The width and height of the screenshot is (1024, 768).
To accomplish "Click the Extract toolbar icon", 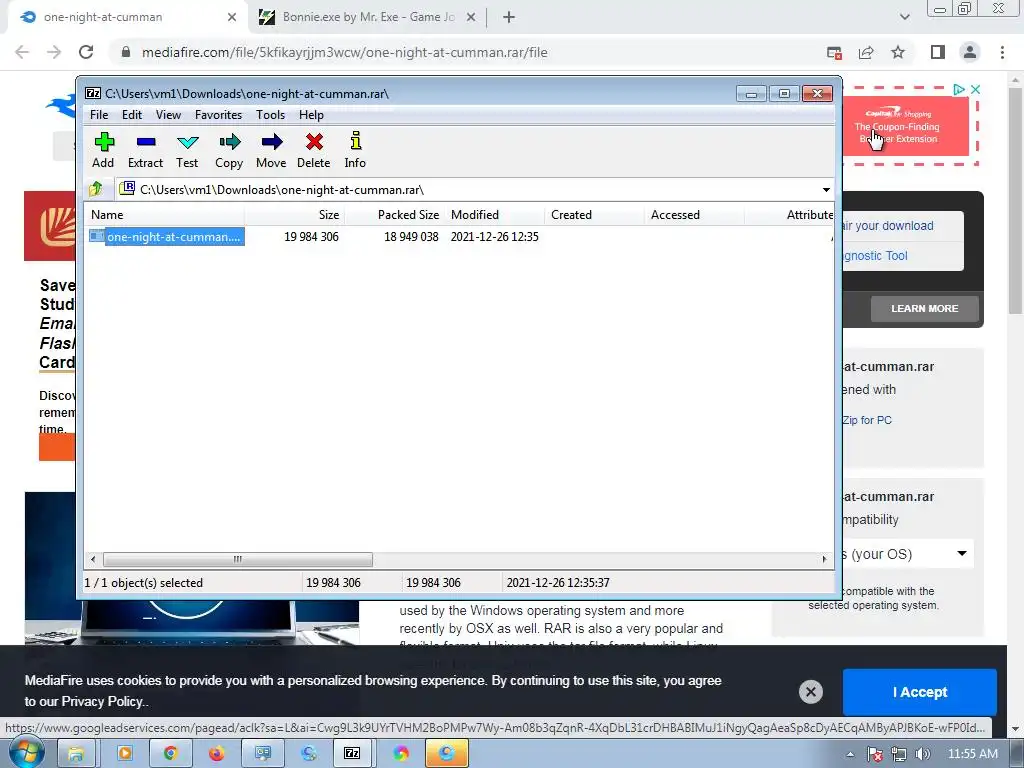I will 145,150.
